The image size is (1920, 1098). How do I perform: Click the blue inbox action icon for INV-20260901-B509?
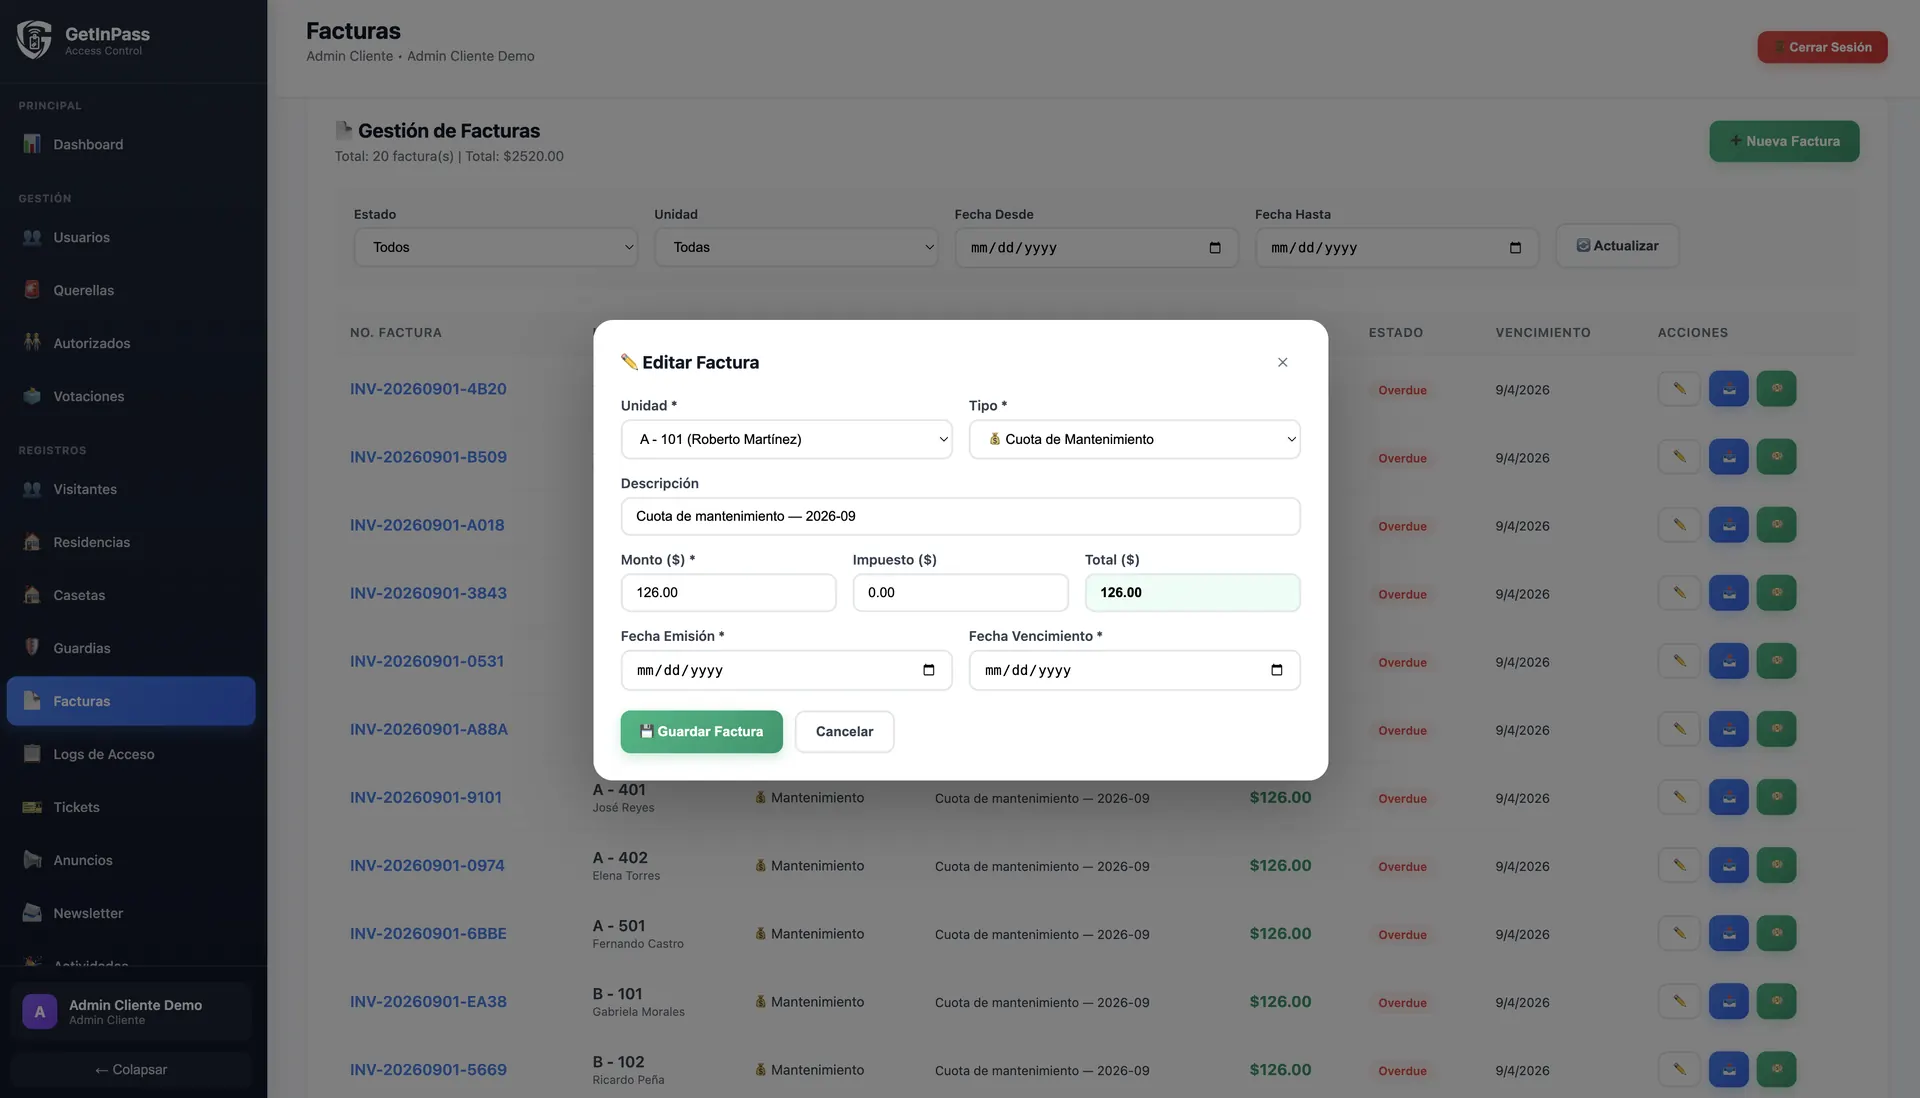[x=1728, y=456]
